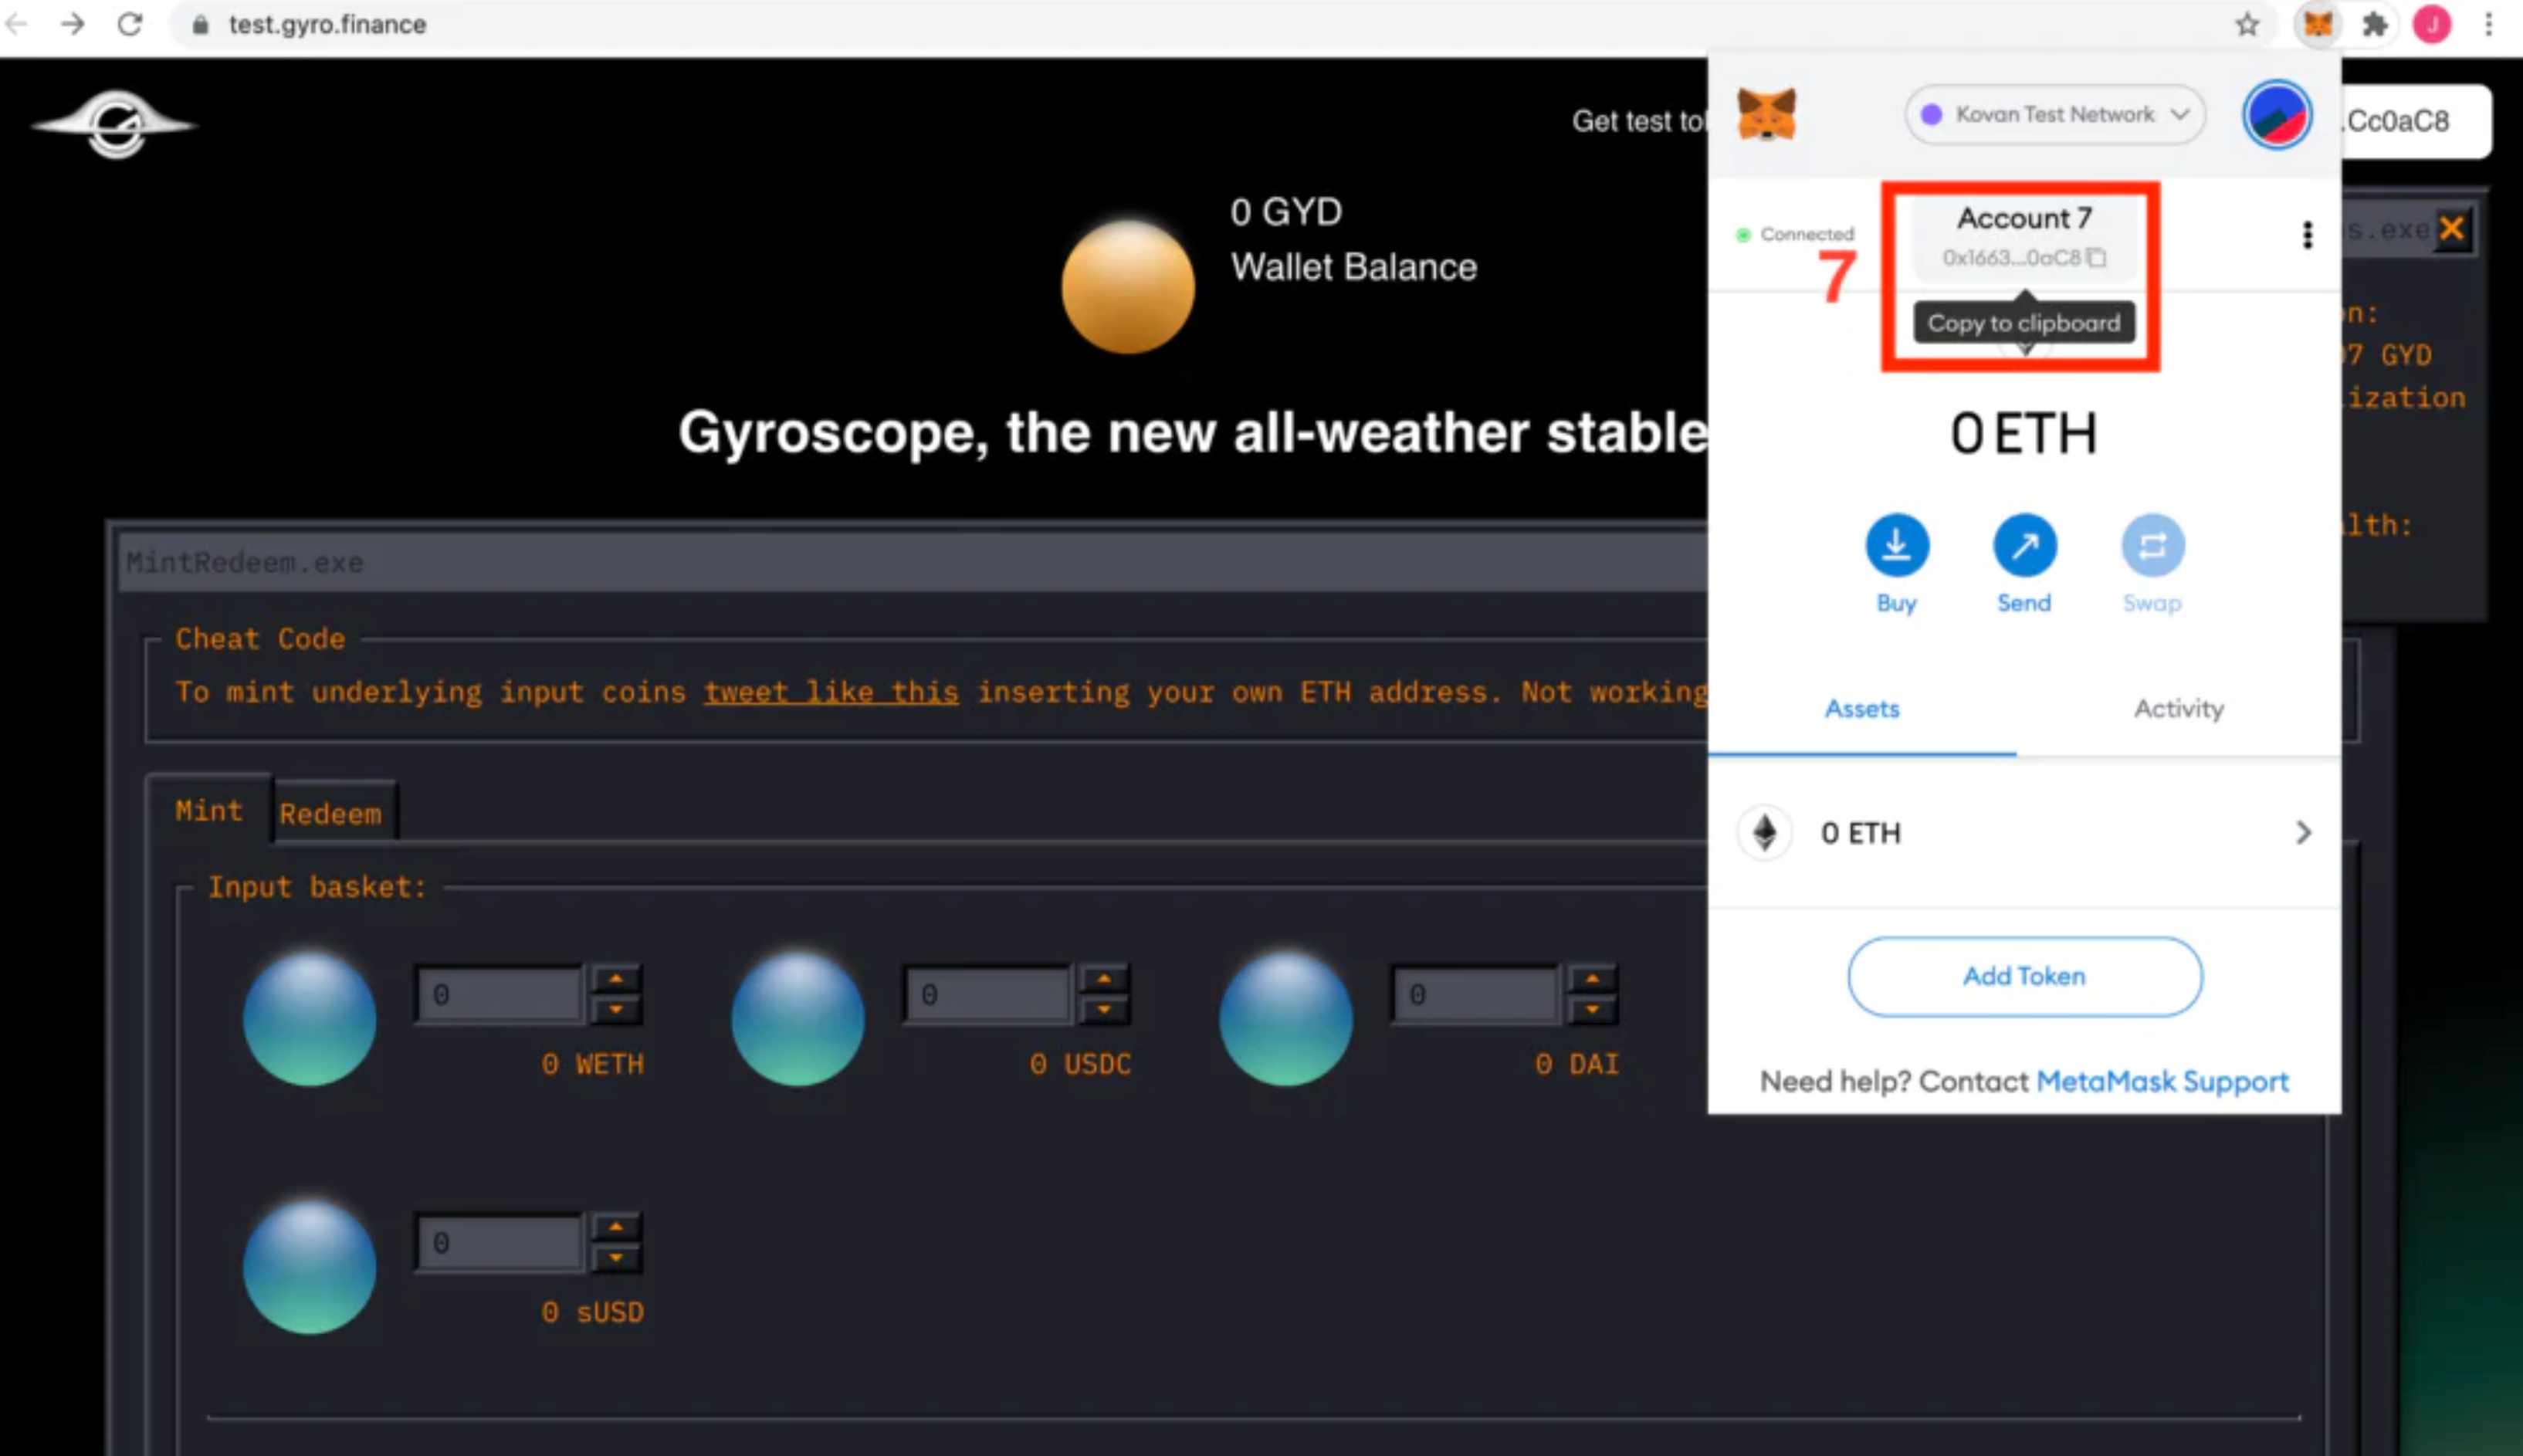Screen dimensions: 2523x1456
Task: Decrease the DAI amount with down arrow
Action: tap(1592, 1010)
